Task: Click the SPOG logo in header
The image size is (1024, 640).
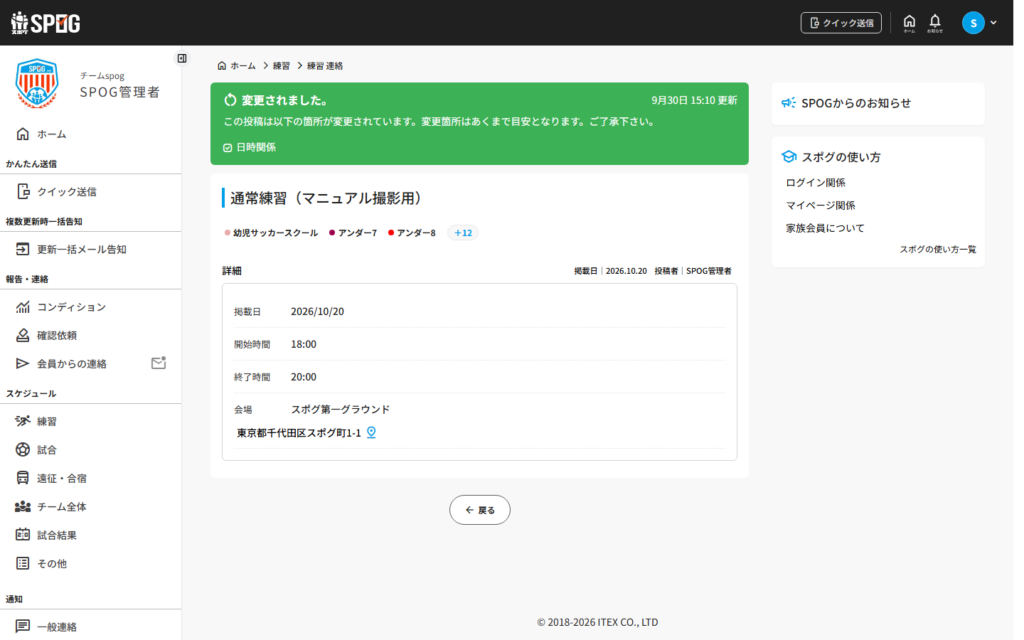Action: pos(46,23)
